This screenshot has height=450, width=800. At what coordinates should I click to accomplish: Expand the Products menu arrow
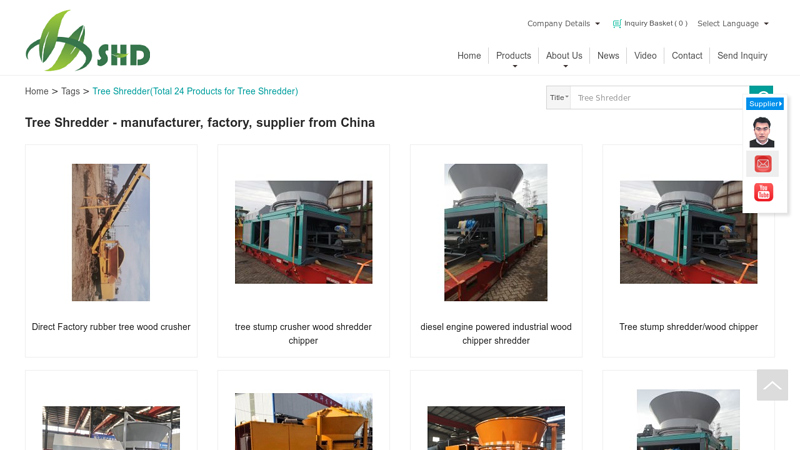tap(514, 67)
